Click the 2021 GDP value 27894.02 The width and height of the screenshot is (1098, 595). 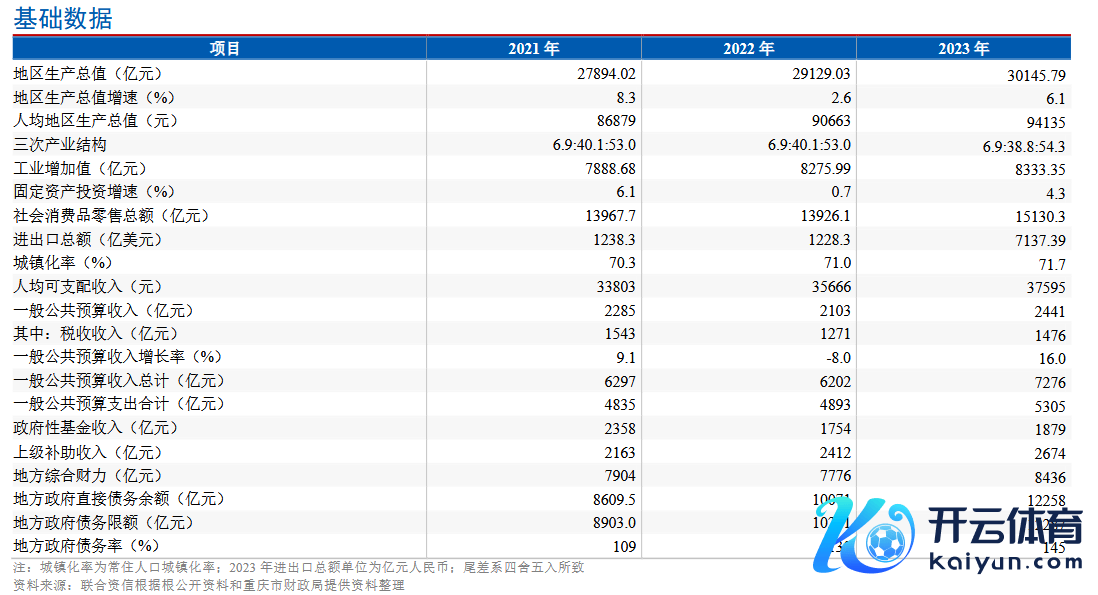[x=600, y=73]
